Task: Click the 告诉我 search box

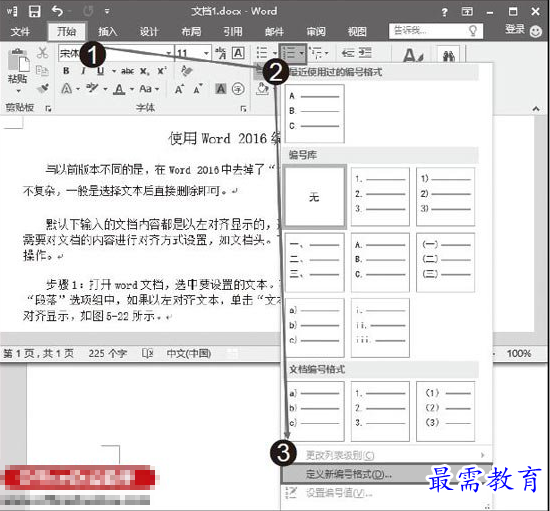Action: coord(436,31)
